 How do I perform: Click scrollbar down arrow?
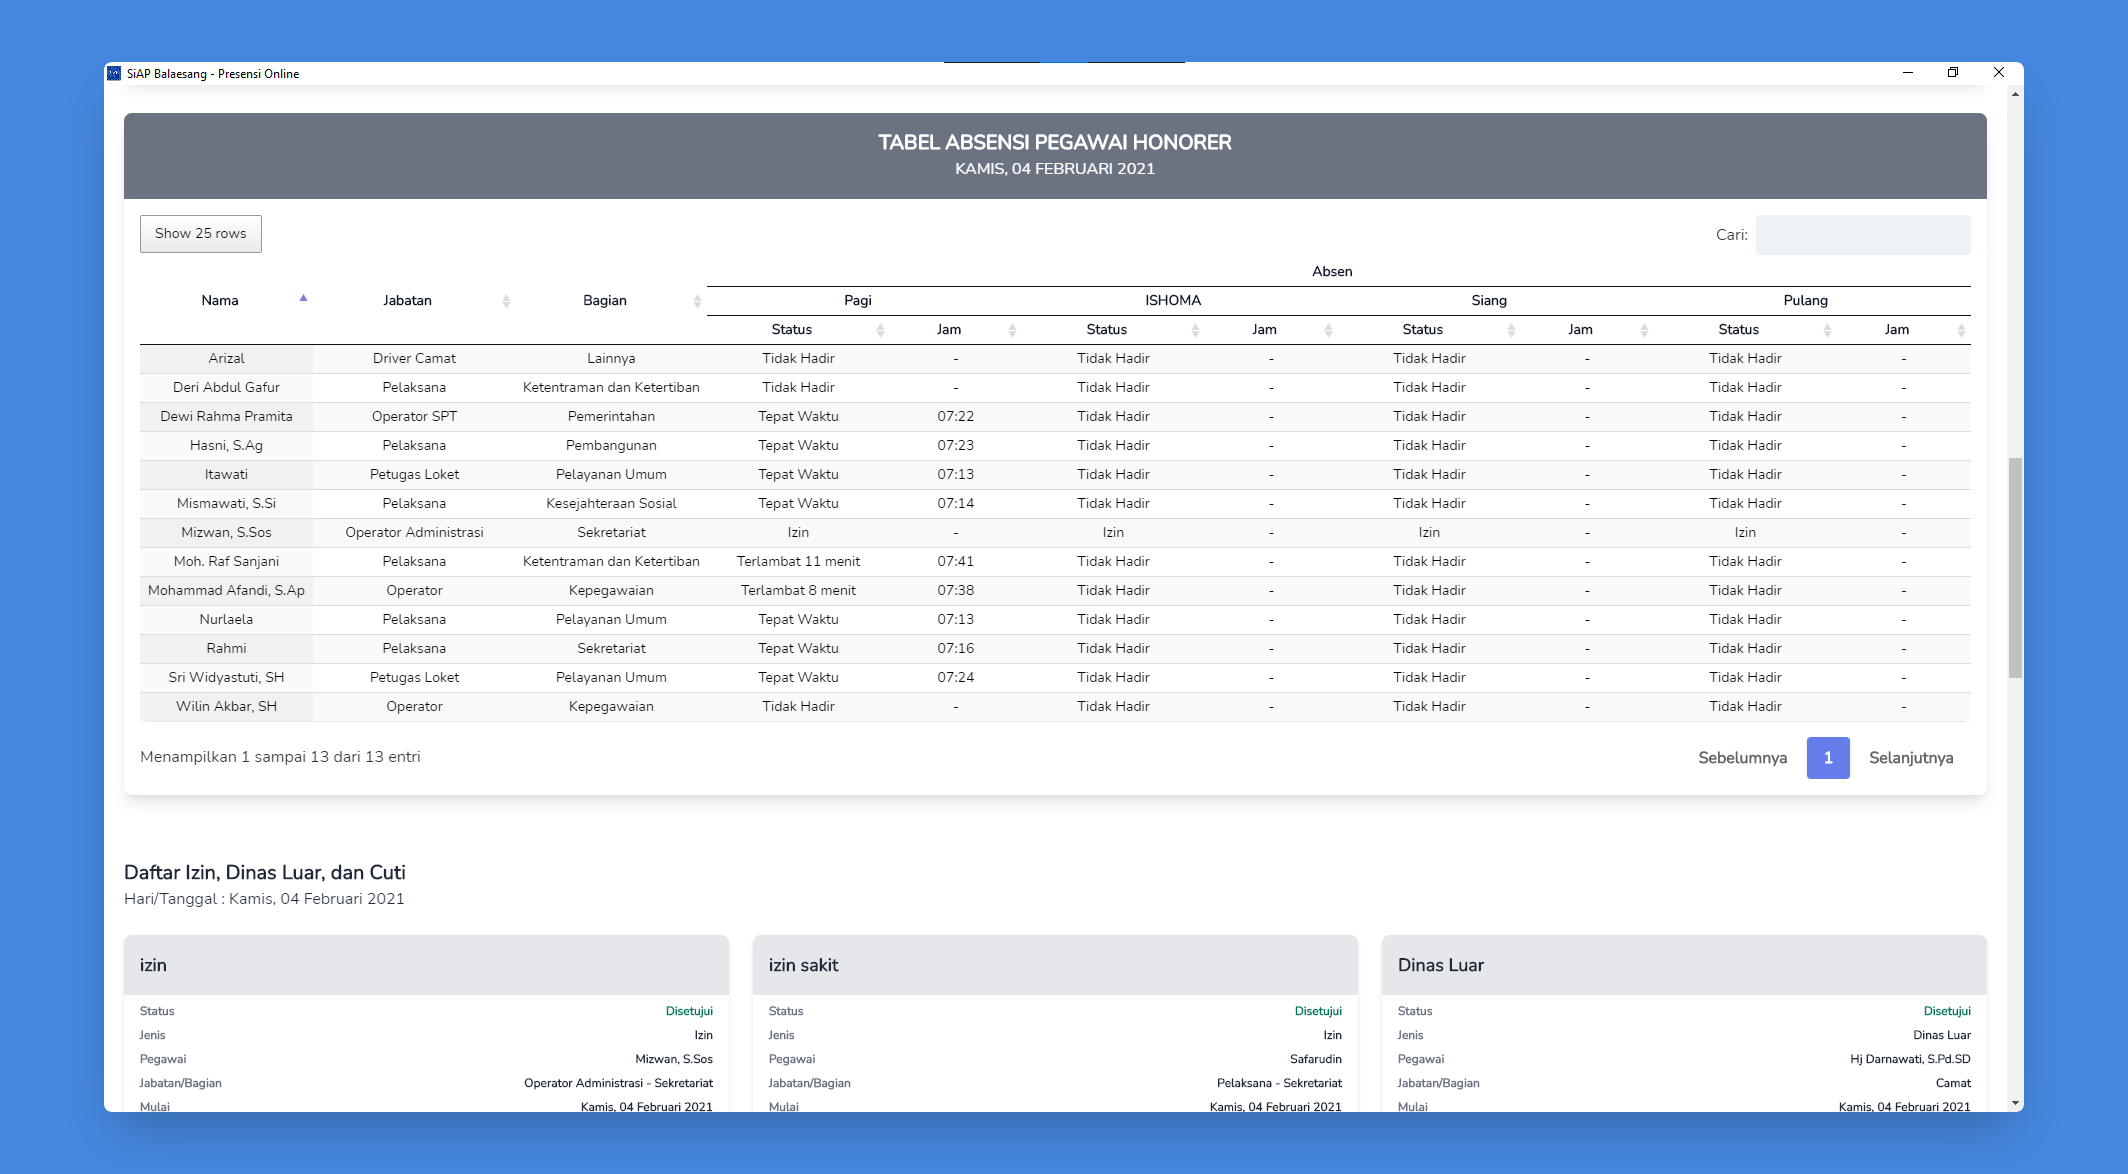coord(2015,1104)
